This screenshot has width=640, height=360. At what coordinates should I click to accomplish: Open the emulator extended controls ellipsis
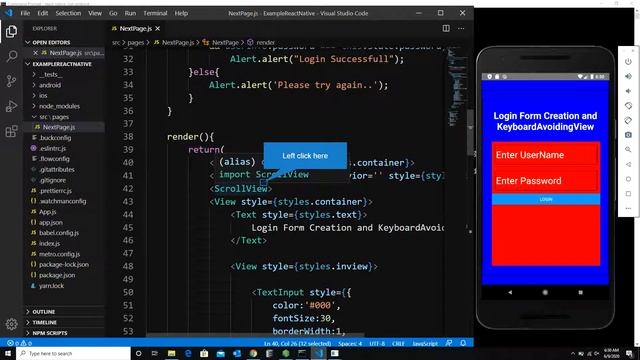(628, 208)
